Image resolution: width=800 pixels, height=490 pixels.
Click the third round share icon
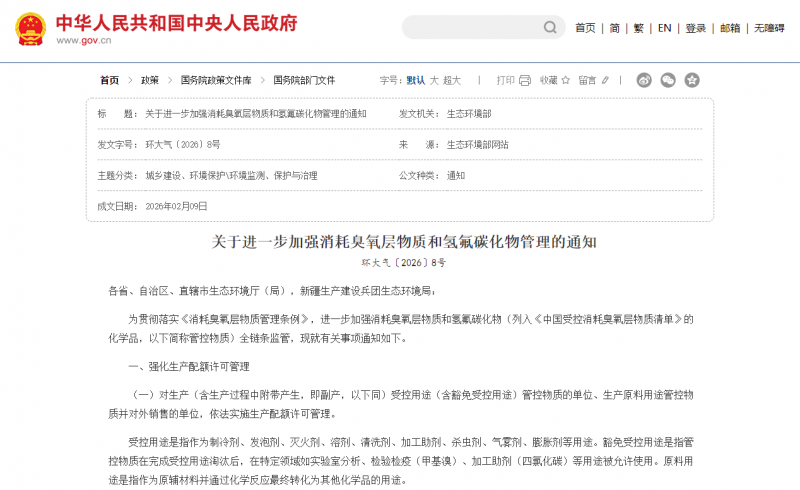[x=691, y=80]
